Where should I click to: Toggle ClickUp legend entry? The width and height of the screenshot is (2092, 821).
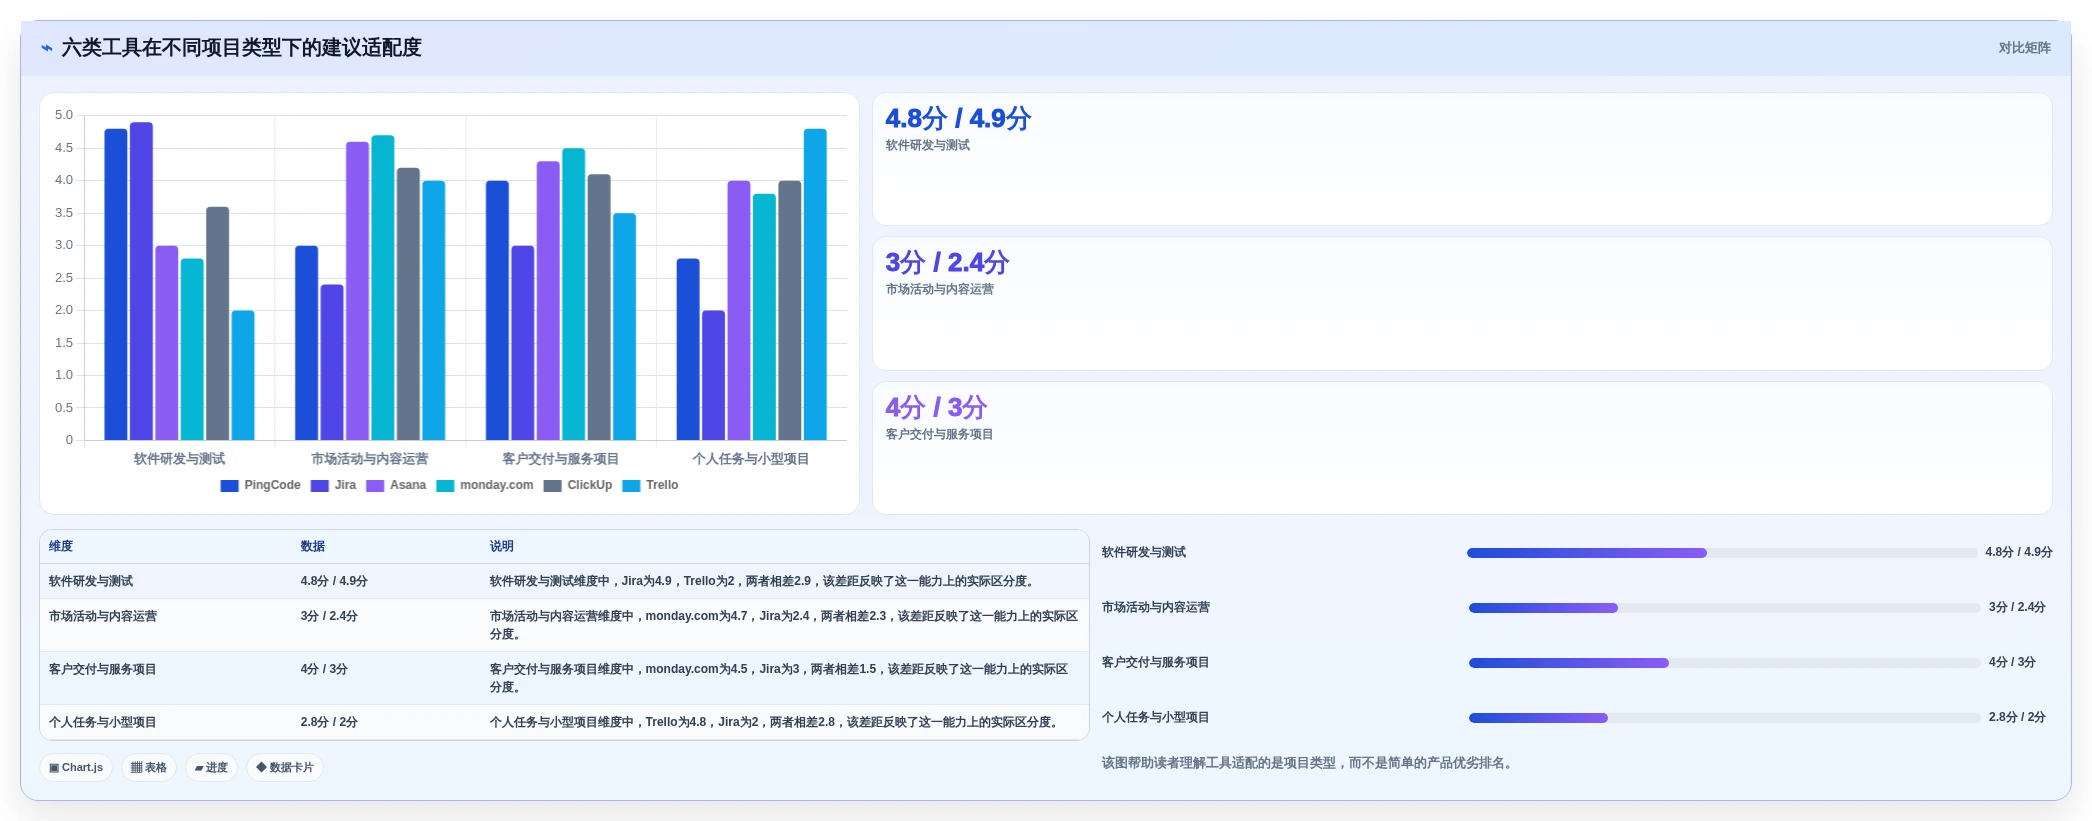[578, 486]
